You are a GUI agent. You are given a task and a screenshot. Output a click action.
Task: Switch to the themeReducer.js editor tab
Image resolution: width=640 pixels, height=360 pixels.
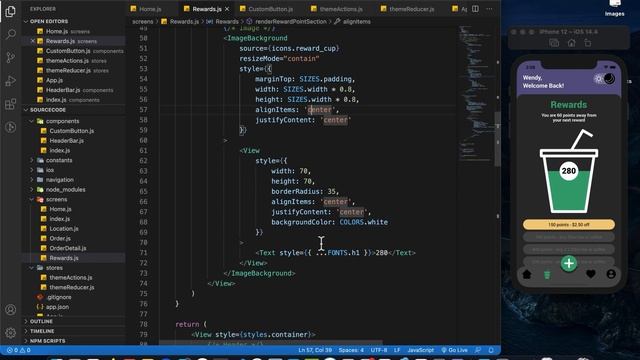[411, 9]
